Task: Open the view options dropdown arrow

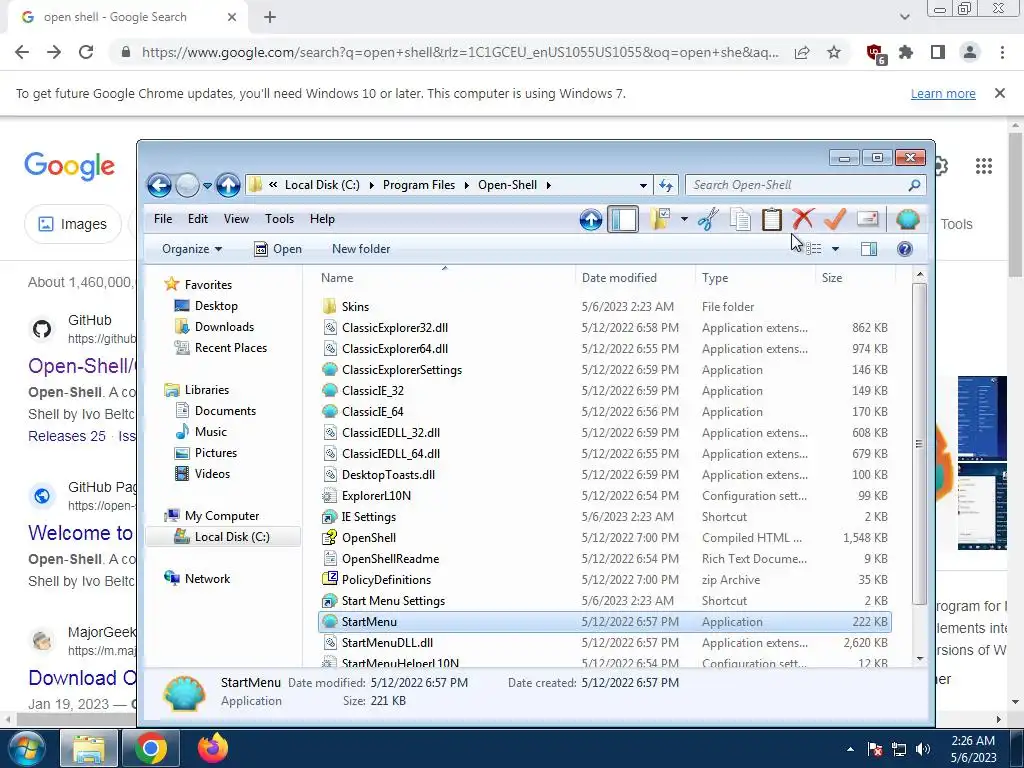Action: coord(835,249)
